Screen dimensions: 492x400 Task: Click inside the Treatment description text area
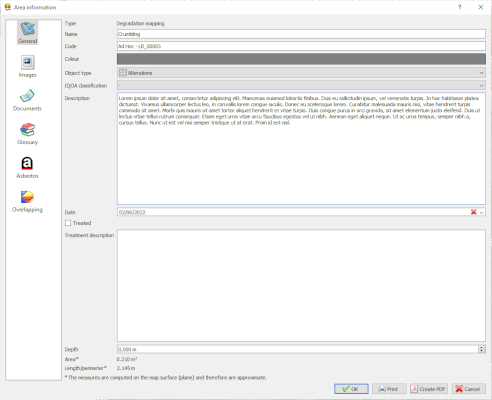click(x=301, y=286)
